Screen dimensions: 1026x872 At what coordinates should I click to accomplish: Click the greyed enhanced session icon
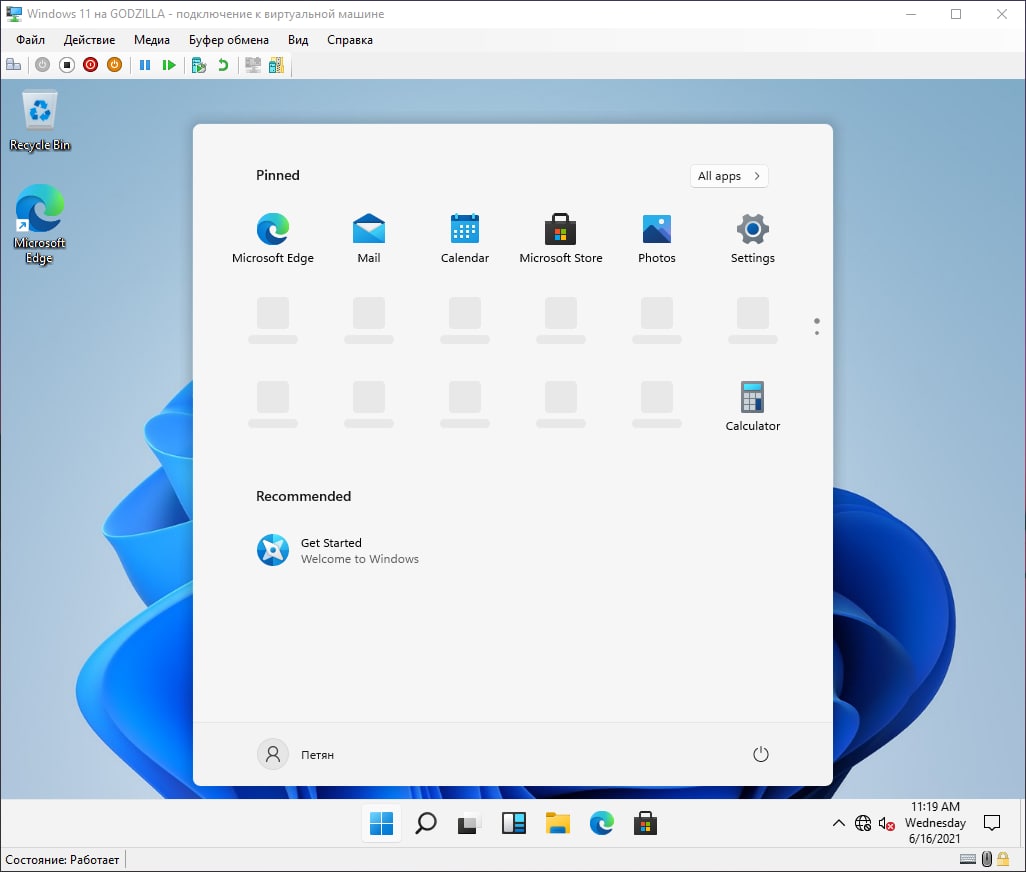pyautogui.click(x=253, y=65)
